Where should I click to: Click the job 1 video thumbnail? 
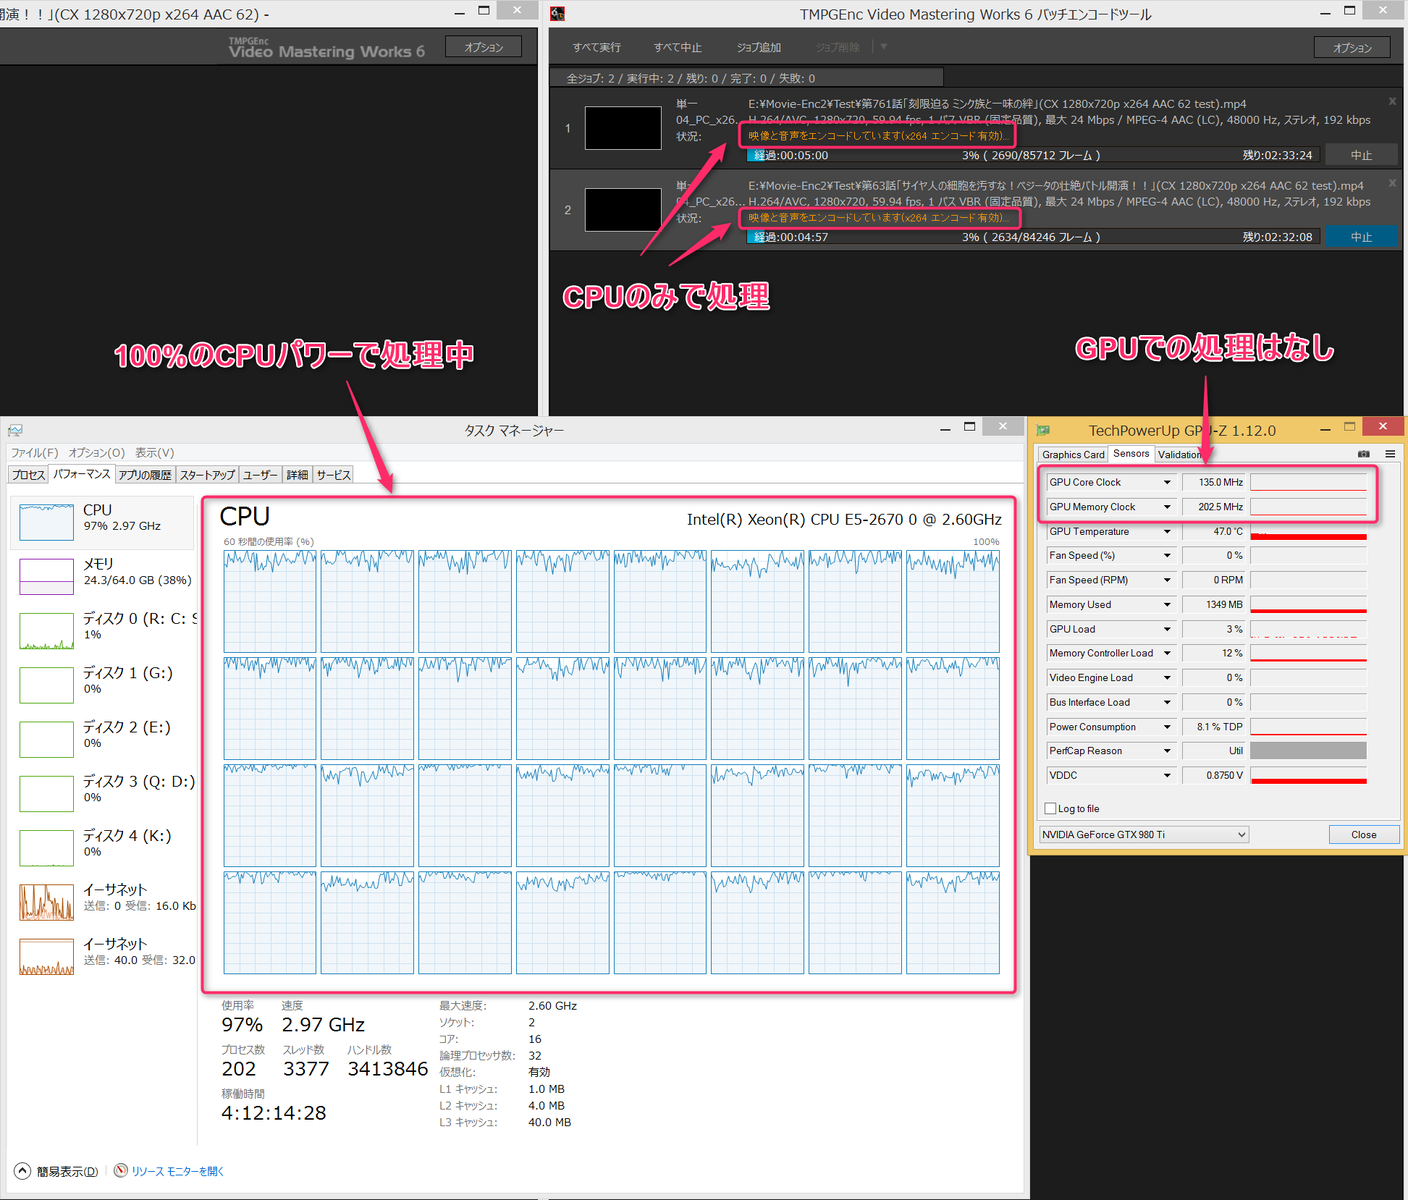623,128
